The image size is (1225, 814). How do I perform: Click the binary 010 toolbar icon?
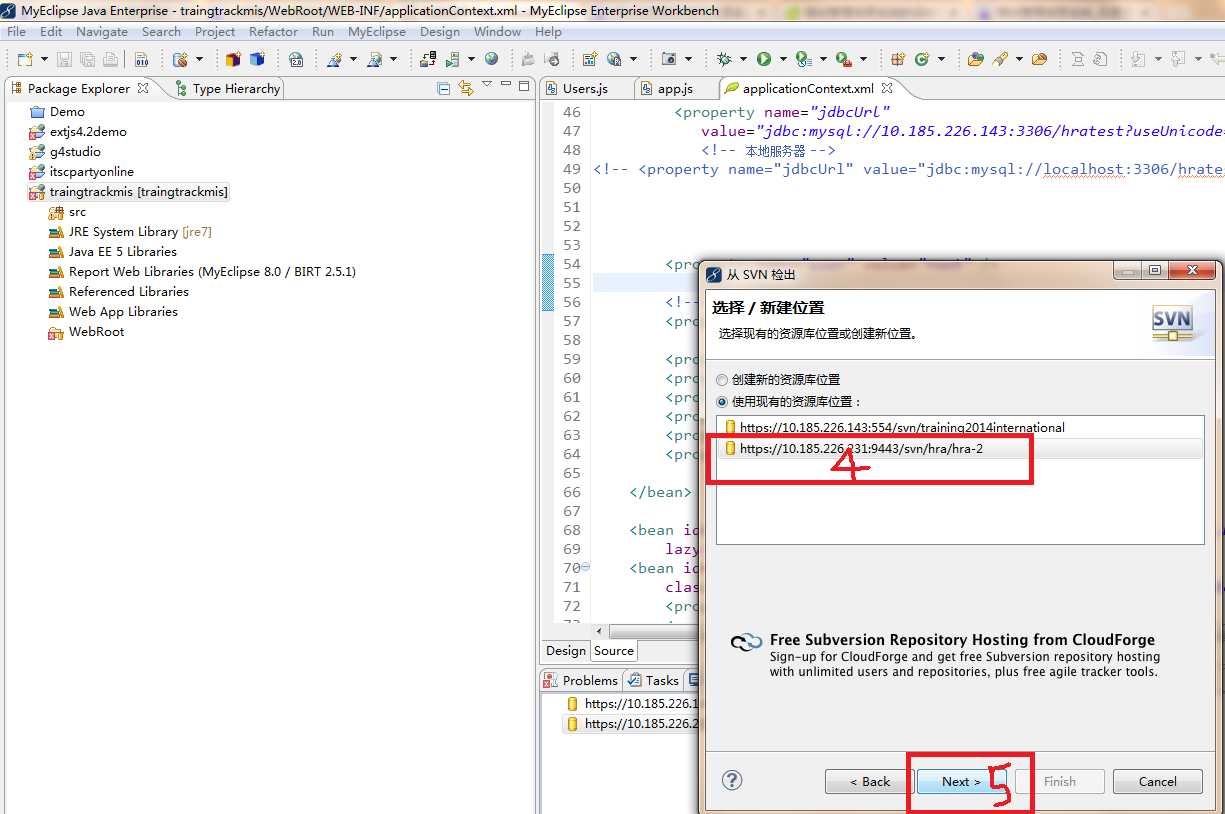click(142, 59)
